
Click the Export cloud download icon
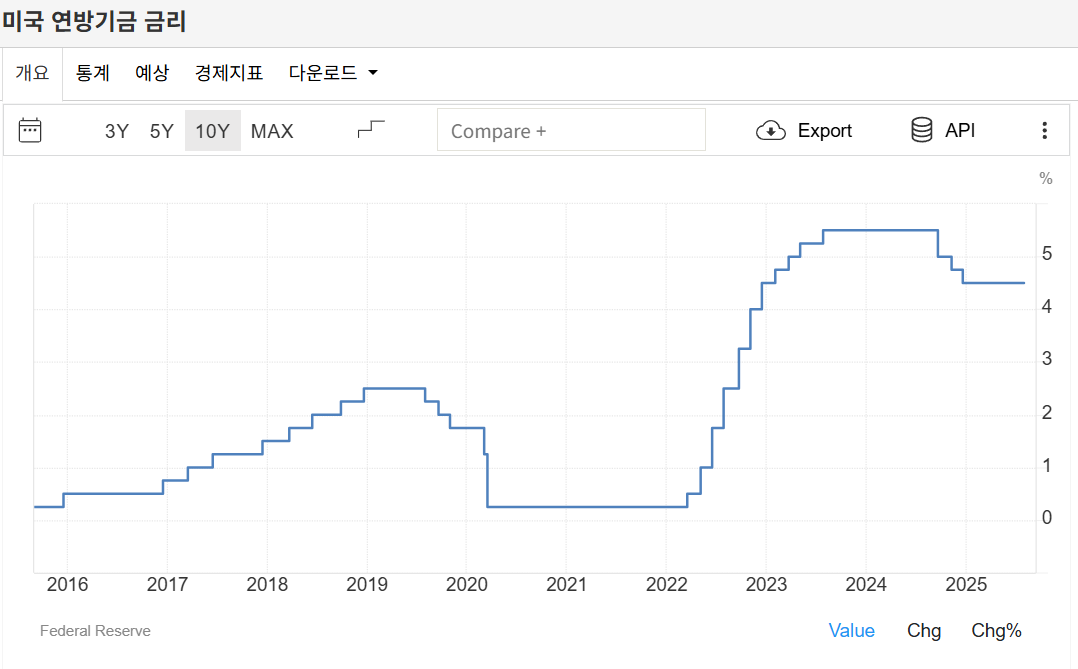coord(771,131)
